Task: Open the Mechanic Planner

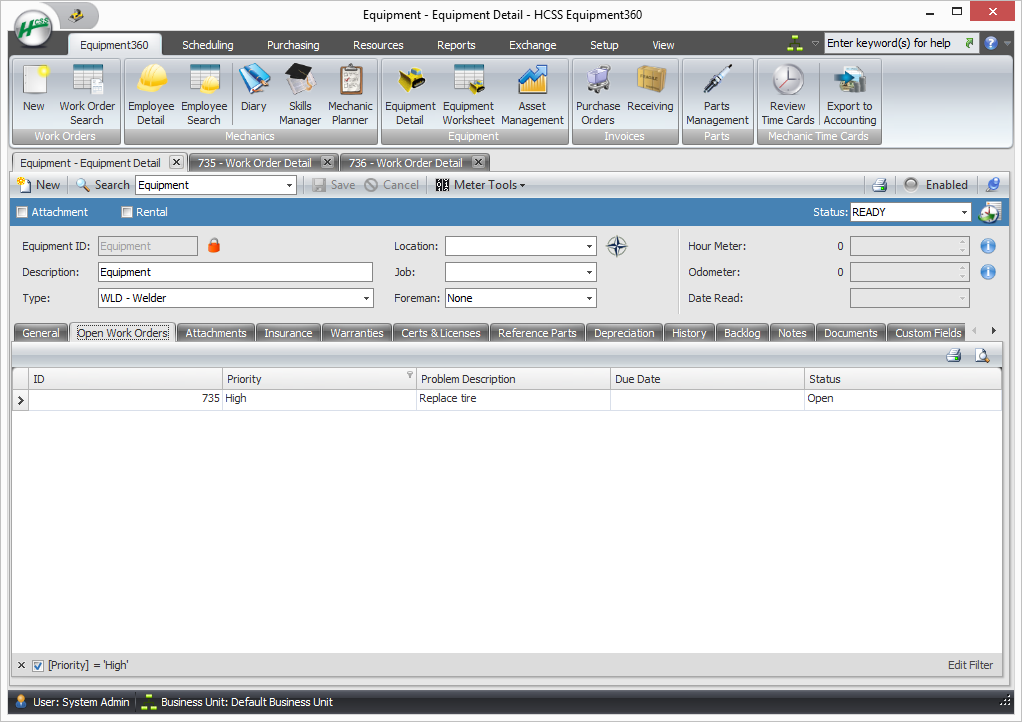Action: [x=350, y=94]
